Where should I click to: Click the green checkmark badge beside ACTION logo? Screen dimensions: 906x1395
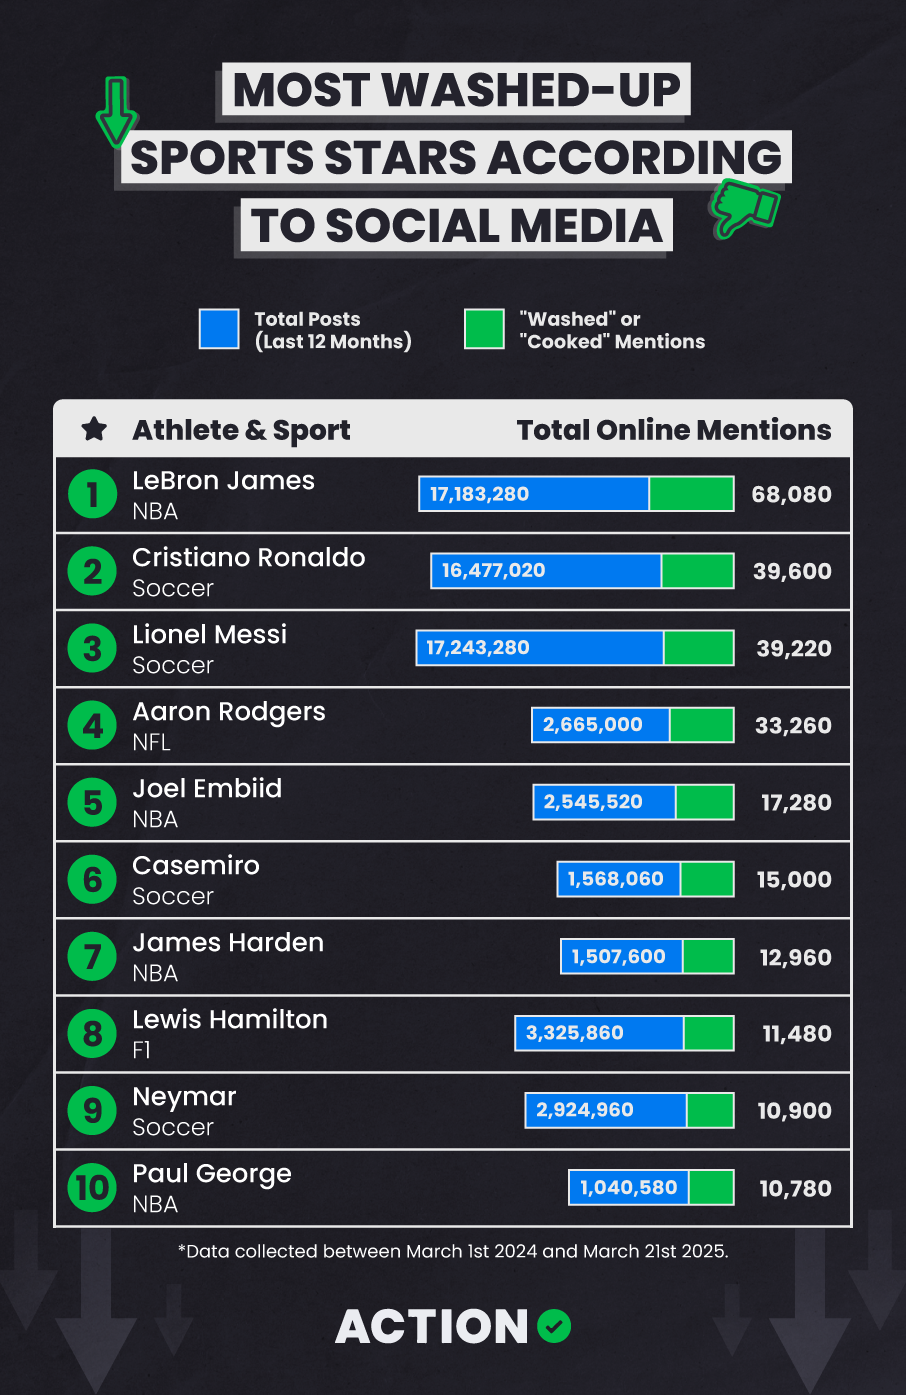coord(554,1326)
